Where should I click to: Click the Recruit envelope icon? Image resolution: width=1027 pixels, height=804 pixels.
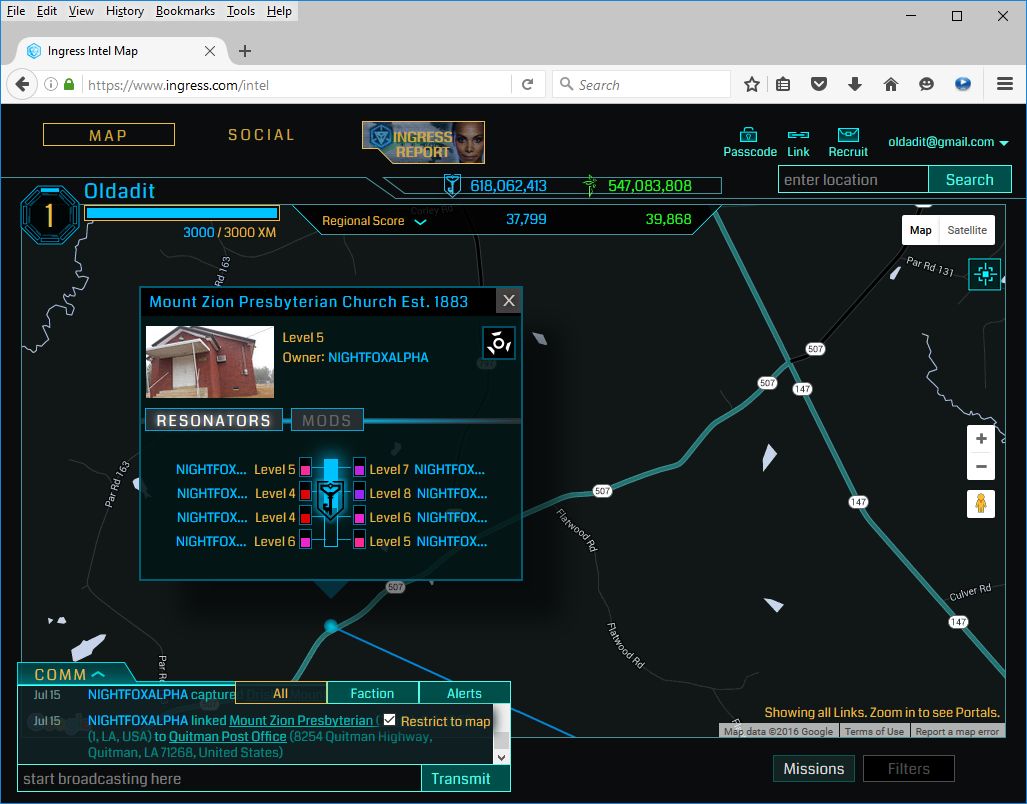[x=848, y=135]
